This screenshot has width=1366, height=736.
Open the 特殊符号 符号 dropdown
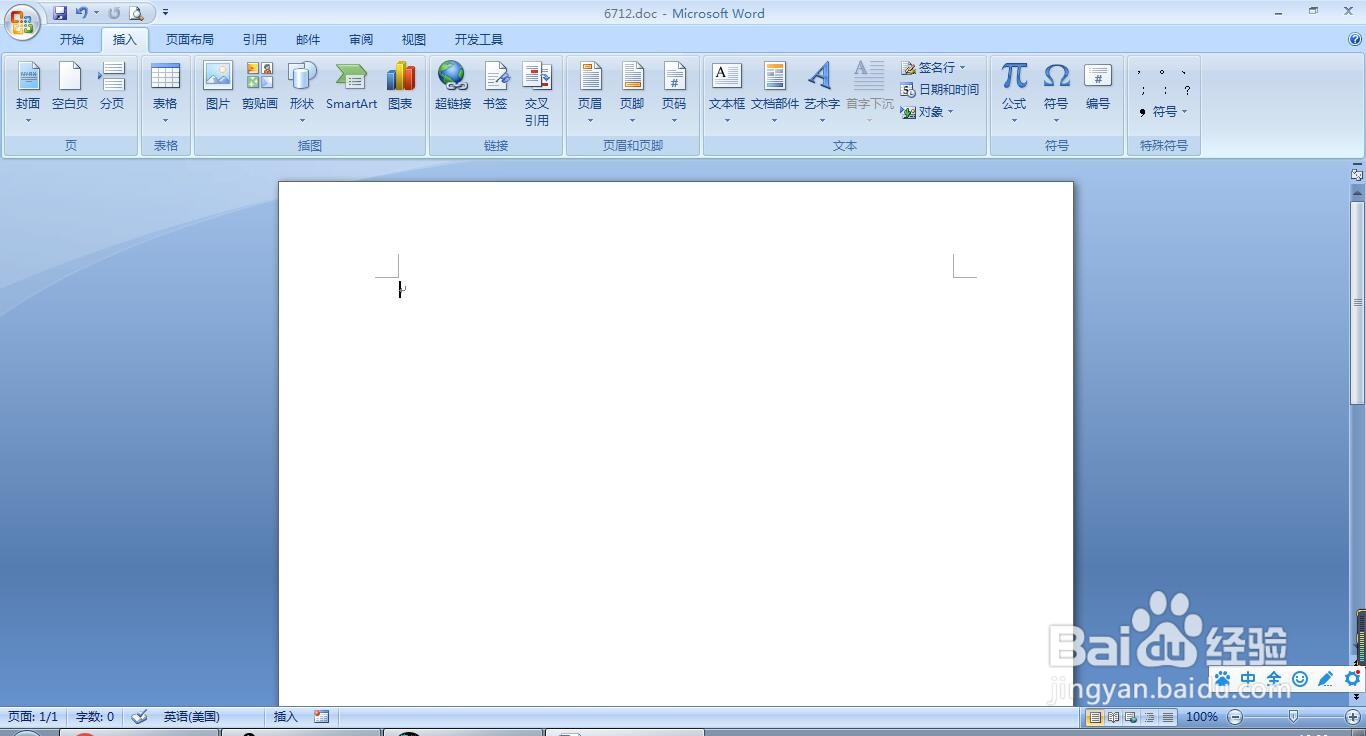click(1163, 112)
